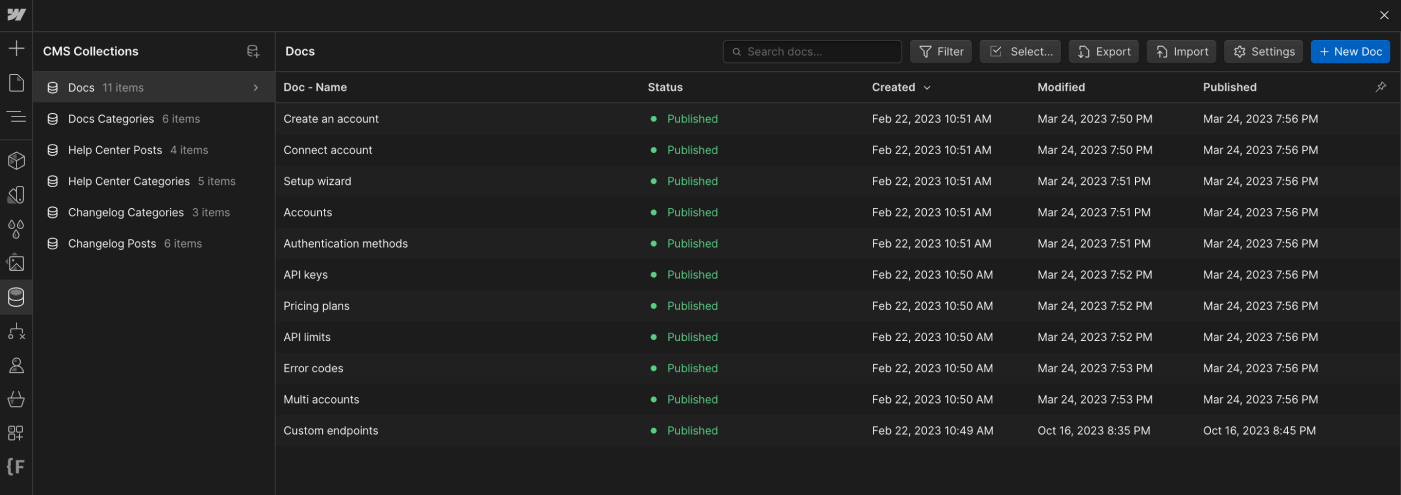1401x495 pixels.
Task: Open the 'Multi accounts' doc
Action: click(321, 399)
